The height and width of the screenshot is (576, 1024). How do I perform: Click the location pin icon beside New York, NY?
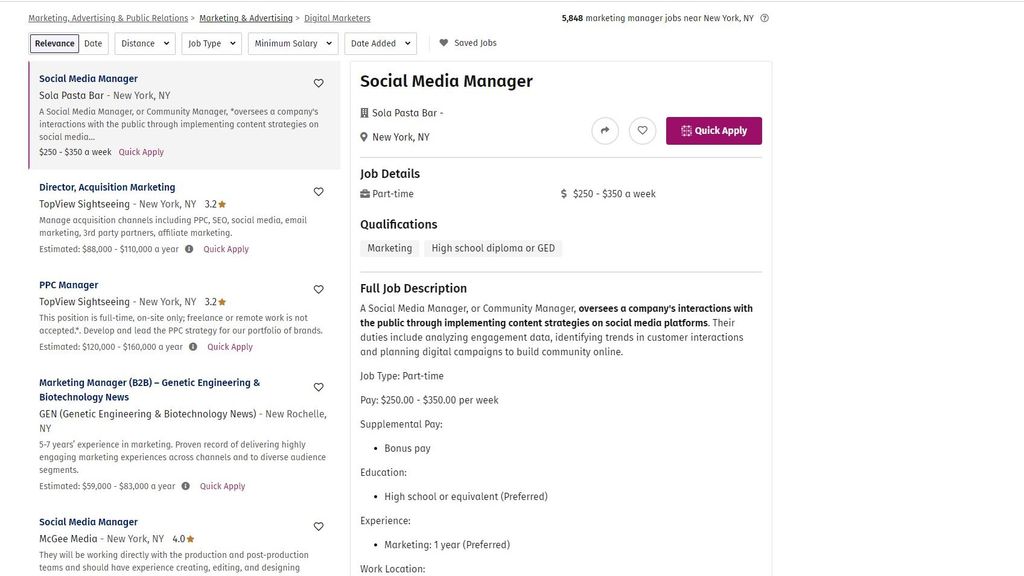coord(364,136)
